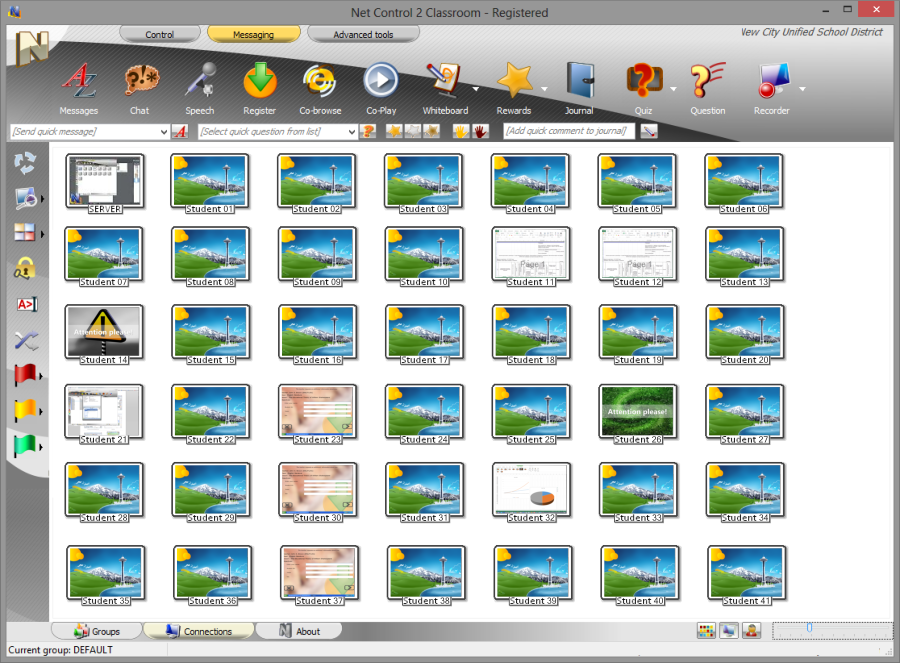Viewport: 900px width, 663px height.
Task: Open the About tab at bottom
Action: (298, 631)
